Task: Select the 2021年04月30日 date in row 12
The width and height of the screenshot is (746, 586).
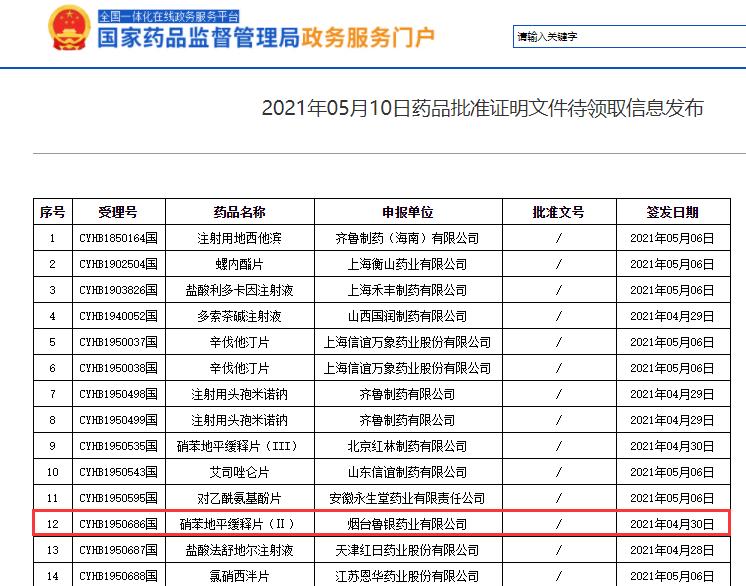Action: coord(672,524)
